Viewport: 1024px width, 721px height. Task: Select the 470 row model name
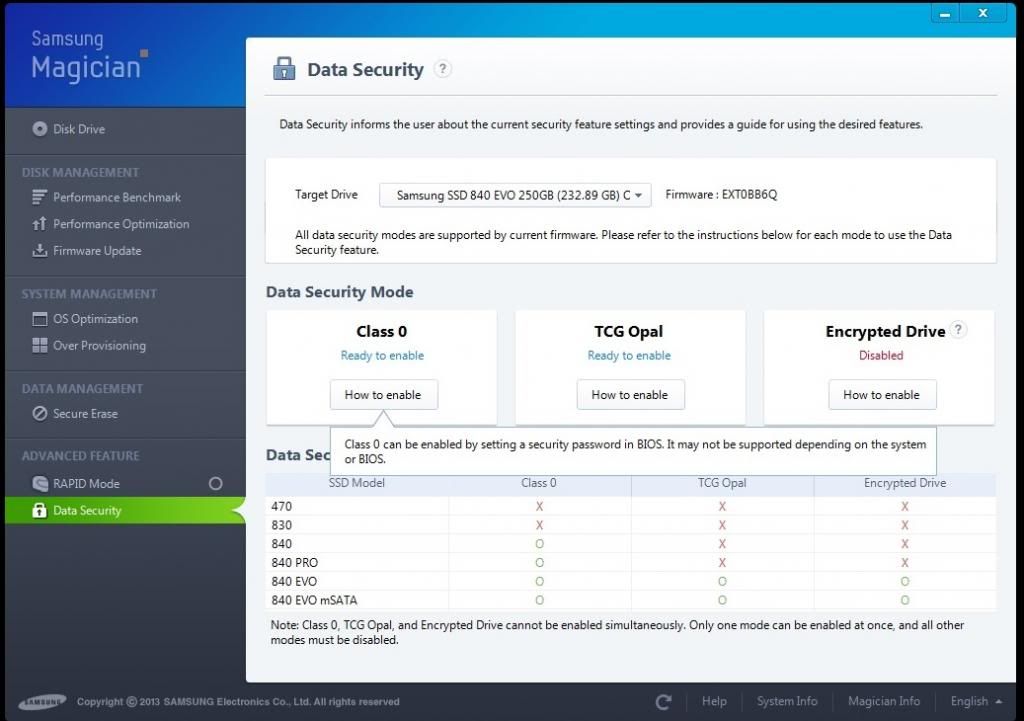click(281, 506)
